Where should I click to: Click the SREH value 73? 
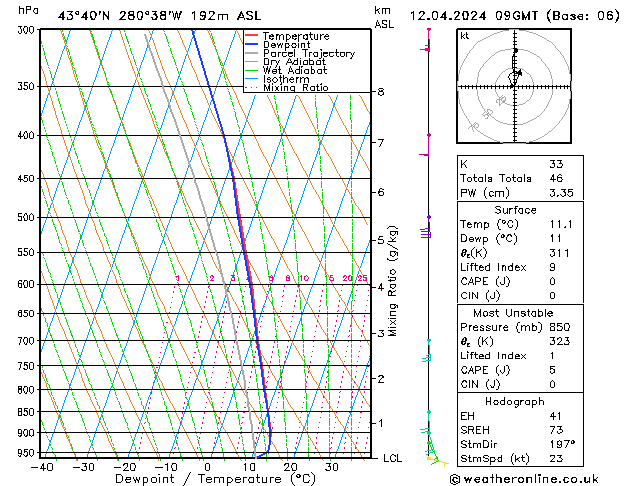pyautogui.click(x=556, y=430)
